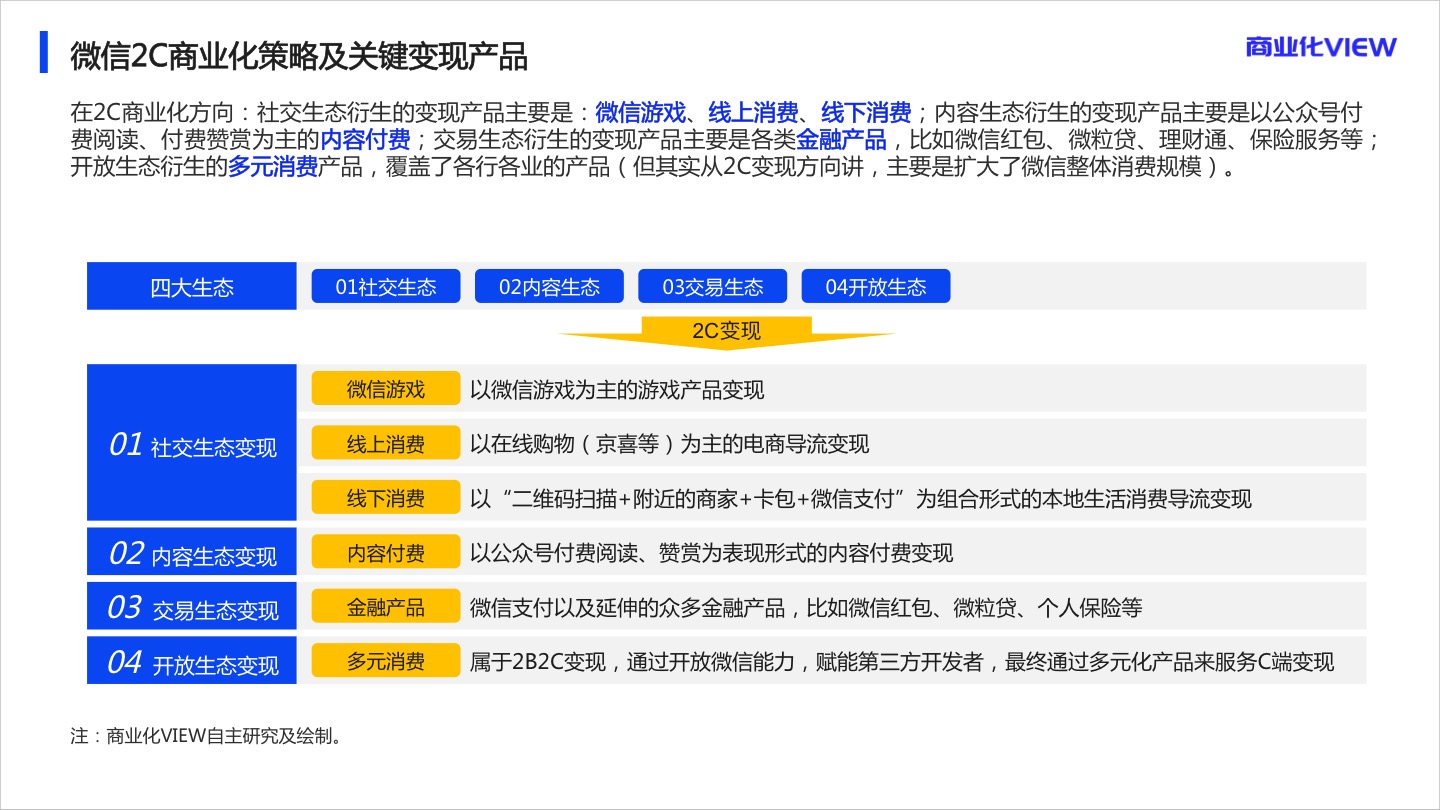Screen dimensions: 1440x810
Task: Click bold blue 线下消费 in the paragraph
Action: point(866,112)
